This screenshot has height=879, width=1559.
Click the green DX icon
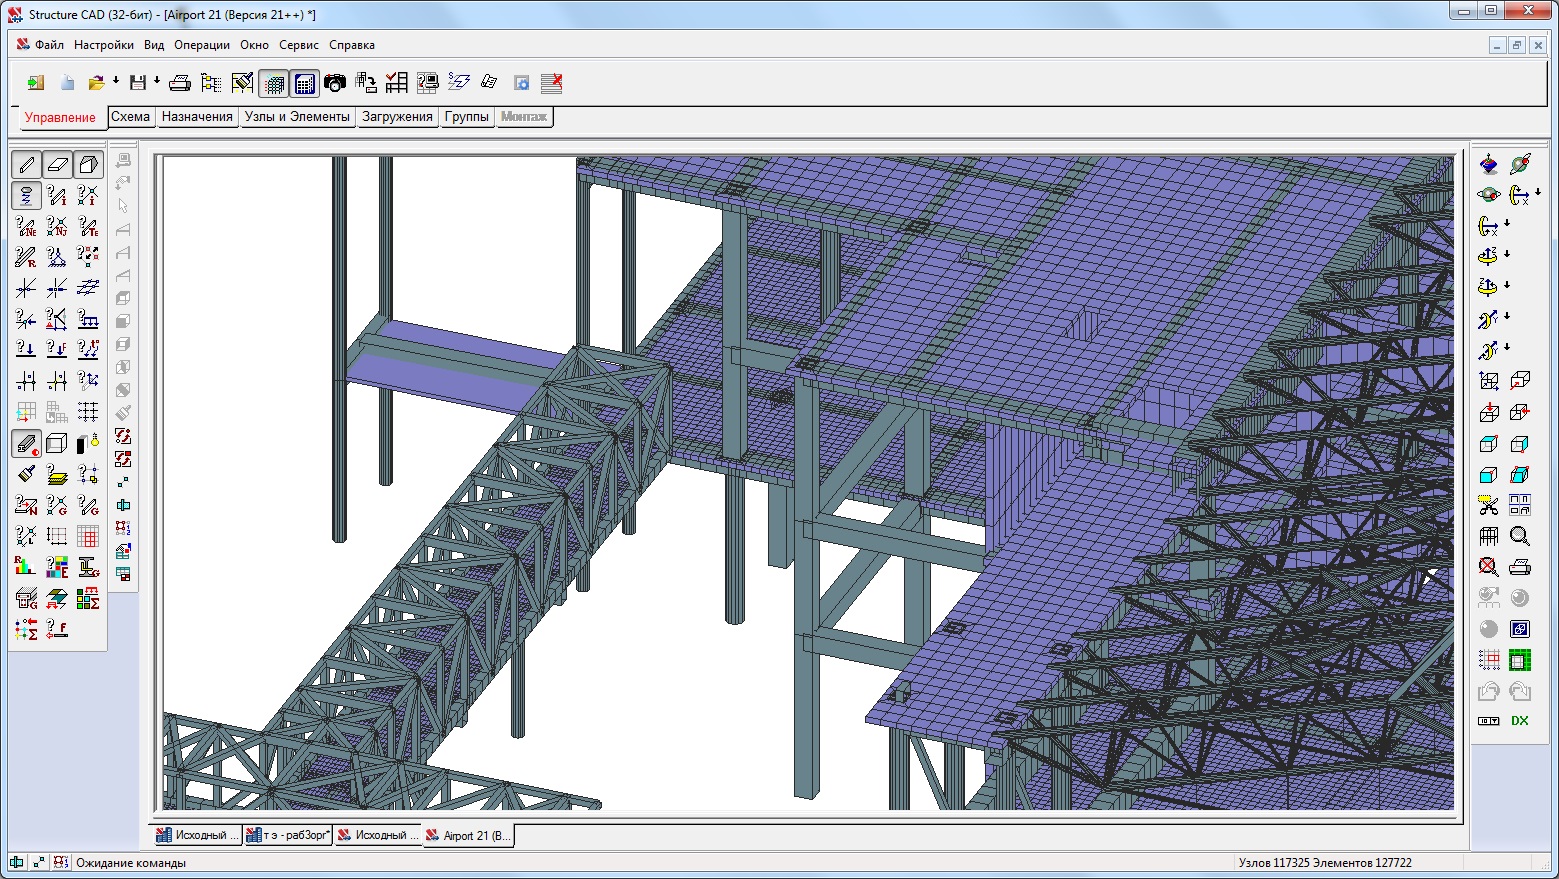(x=1520, y=721)
